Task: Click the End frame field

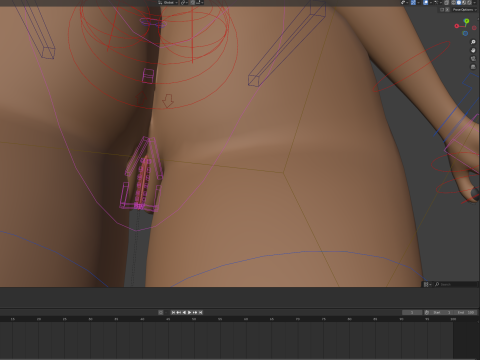Action: [x=465, y=312]
